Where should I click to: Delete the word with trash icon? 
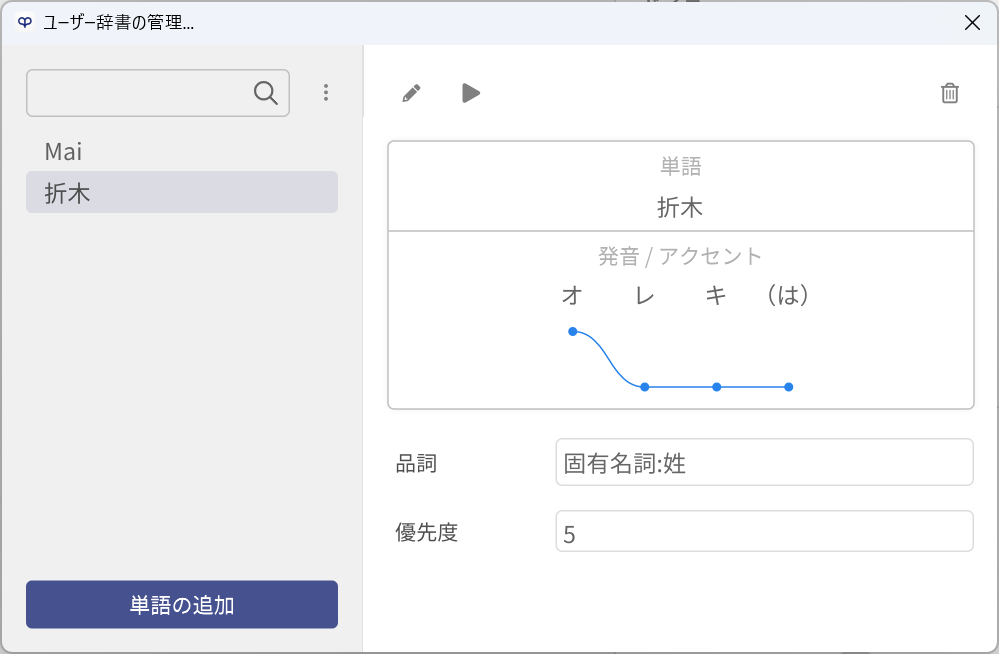coord(949,93)
